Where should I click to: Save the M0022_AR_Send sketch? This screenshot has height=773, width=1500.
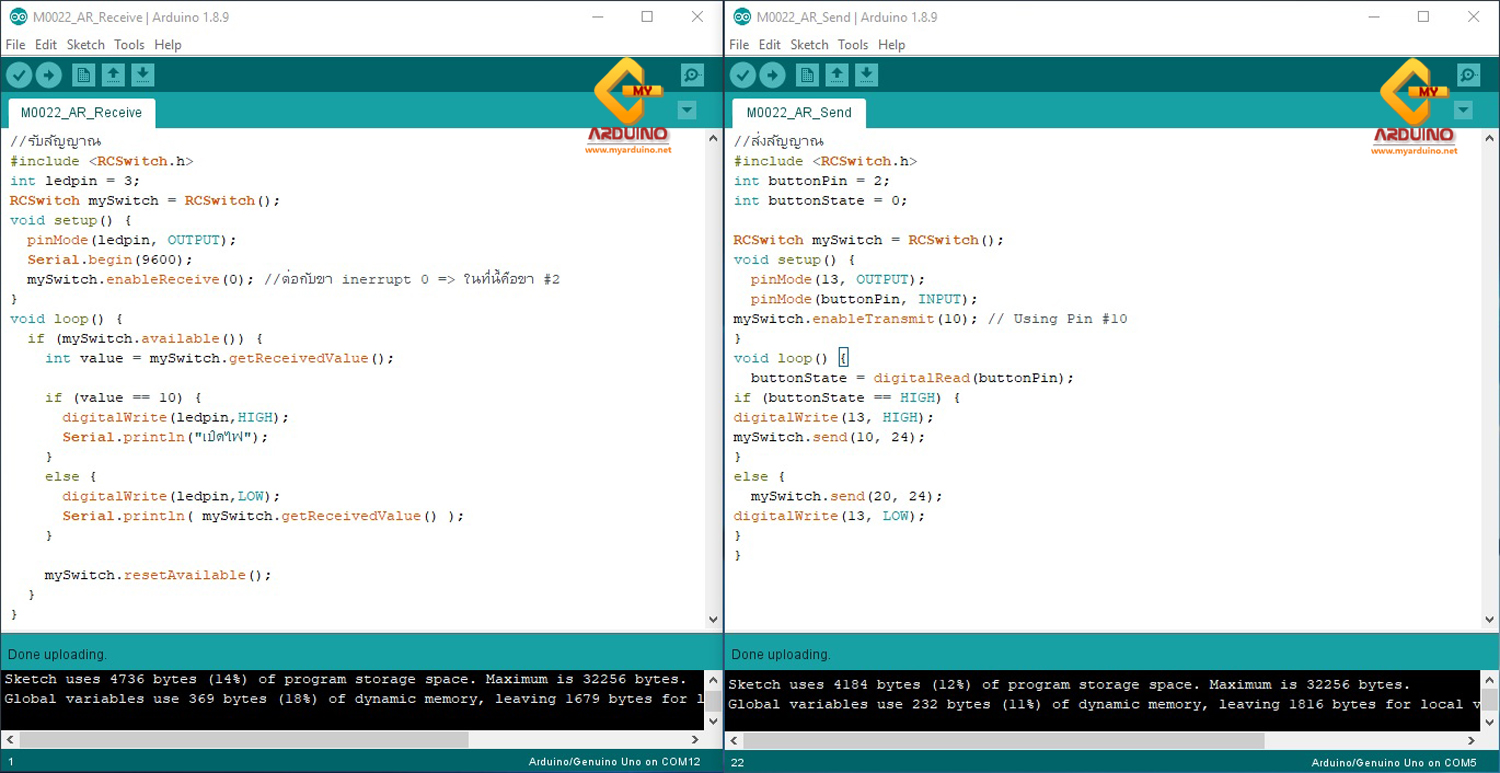click(866, 74)
